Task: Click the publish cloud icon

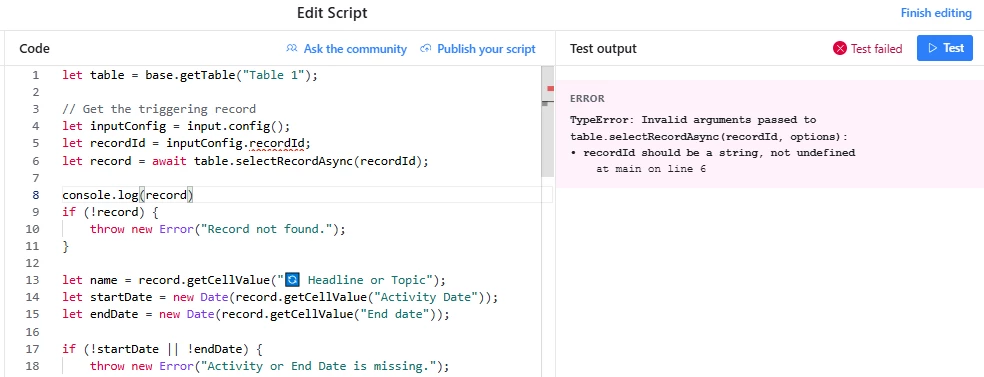Action: tap(426, 48)
